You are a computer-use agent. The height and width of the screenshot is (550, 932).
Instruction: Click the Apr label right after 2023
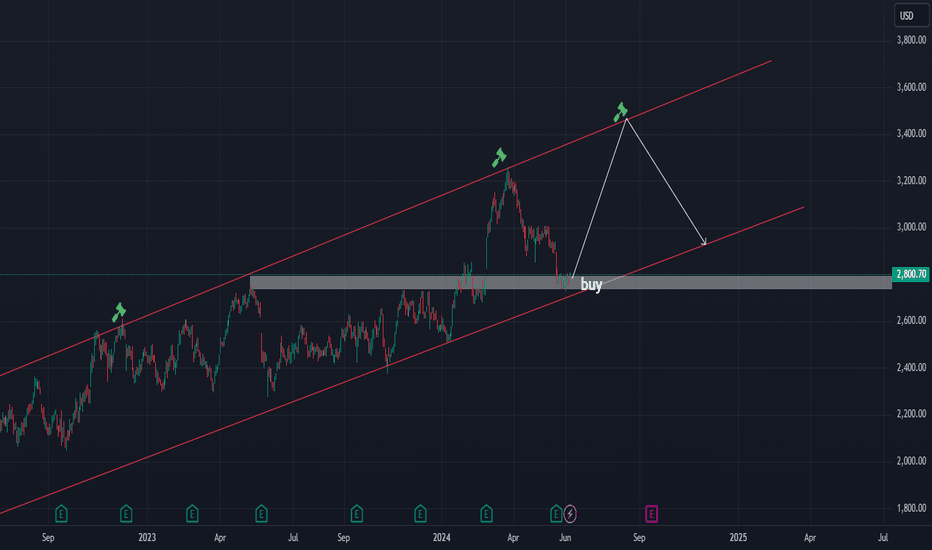point(220,538)
